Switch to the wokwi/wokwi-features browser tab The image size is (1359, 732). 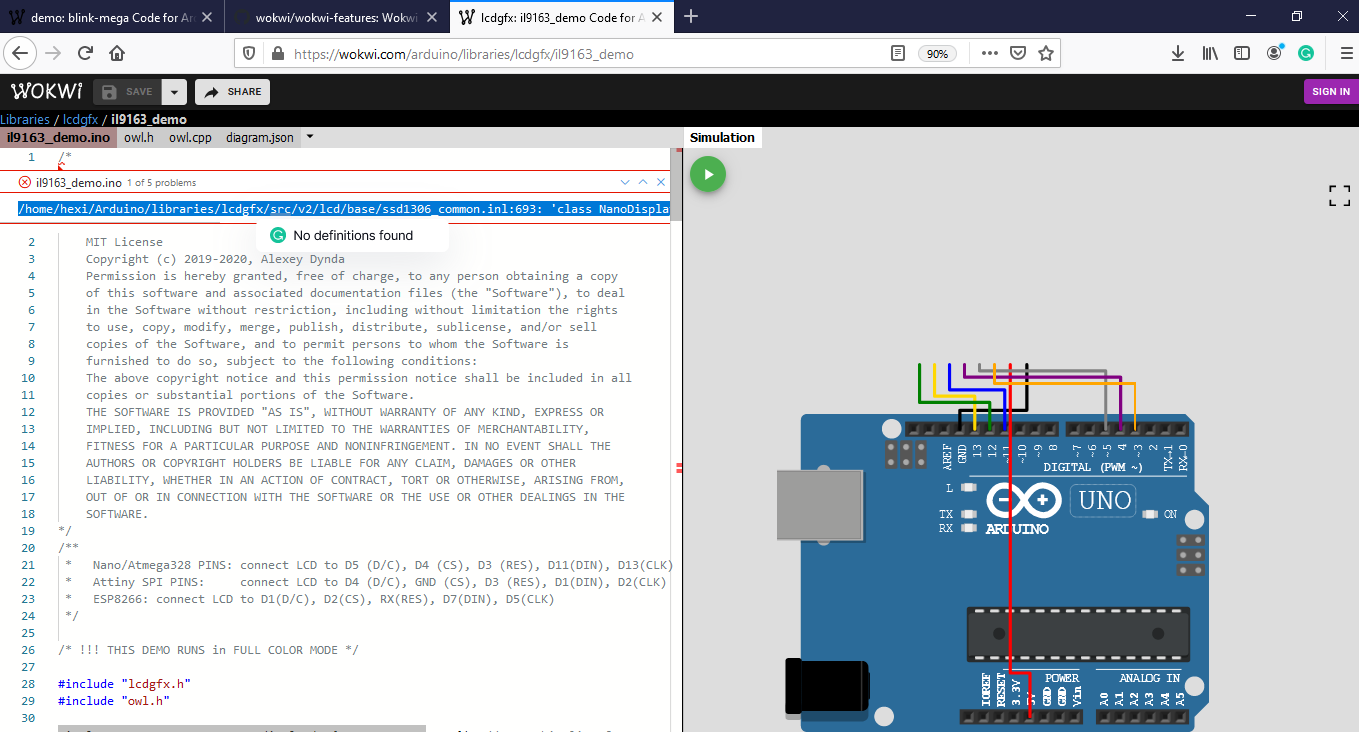(x=337, y=17)
